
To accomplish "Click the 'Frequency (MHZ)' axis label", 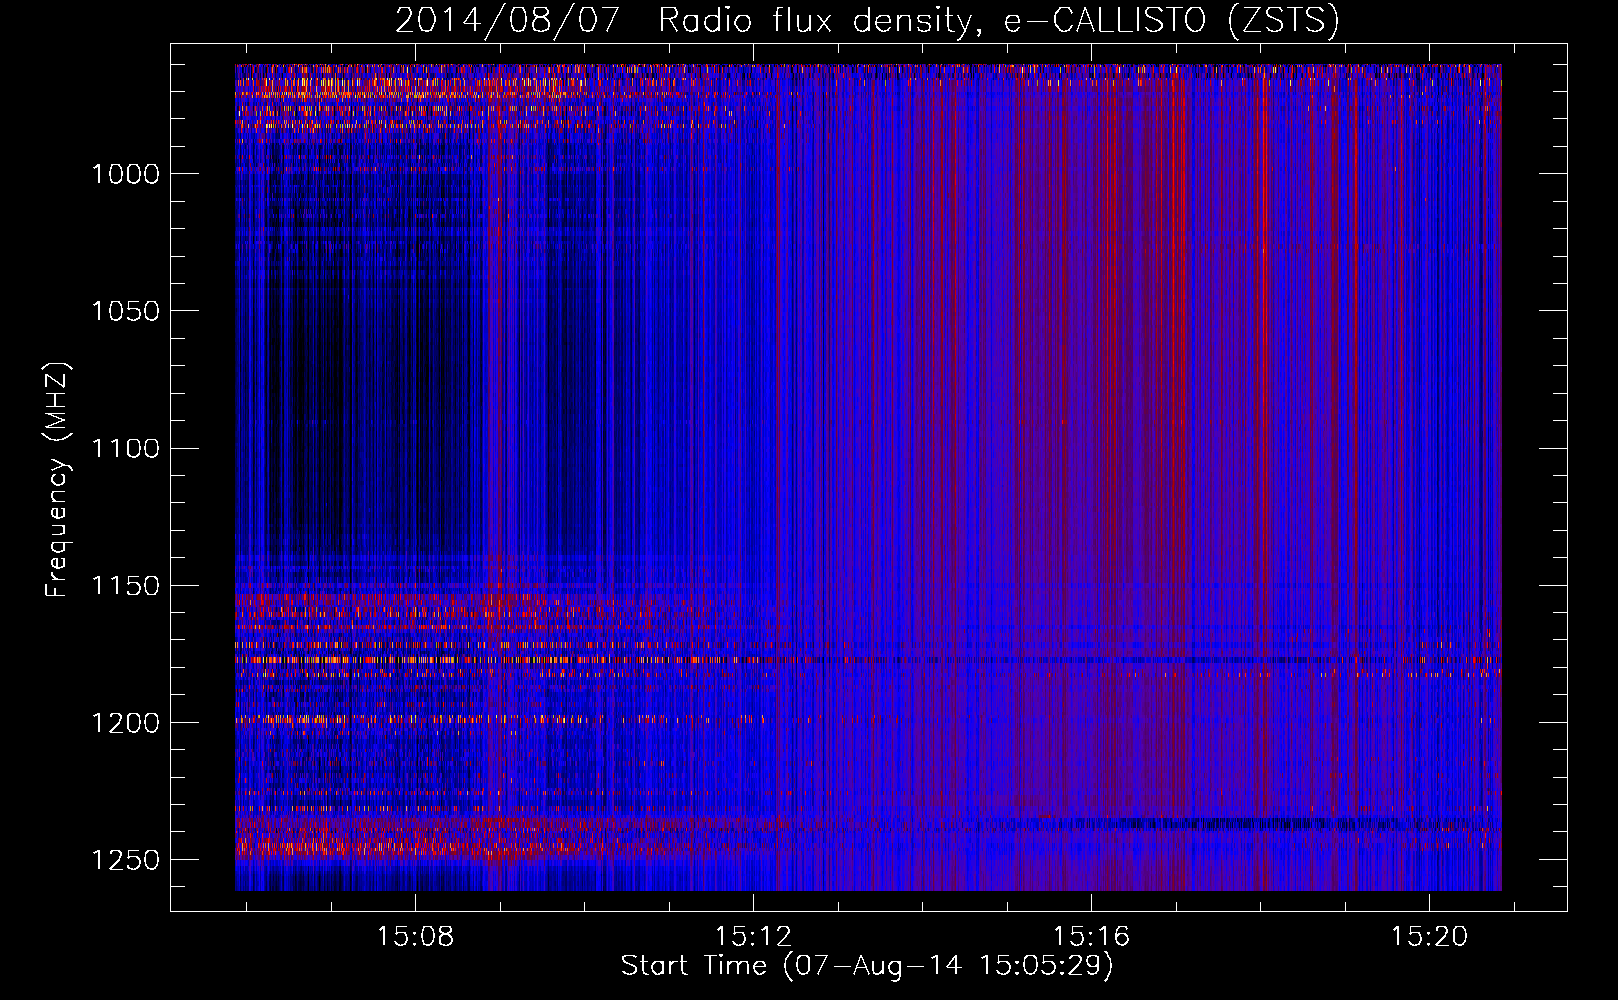I will 57,480.
